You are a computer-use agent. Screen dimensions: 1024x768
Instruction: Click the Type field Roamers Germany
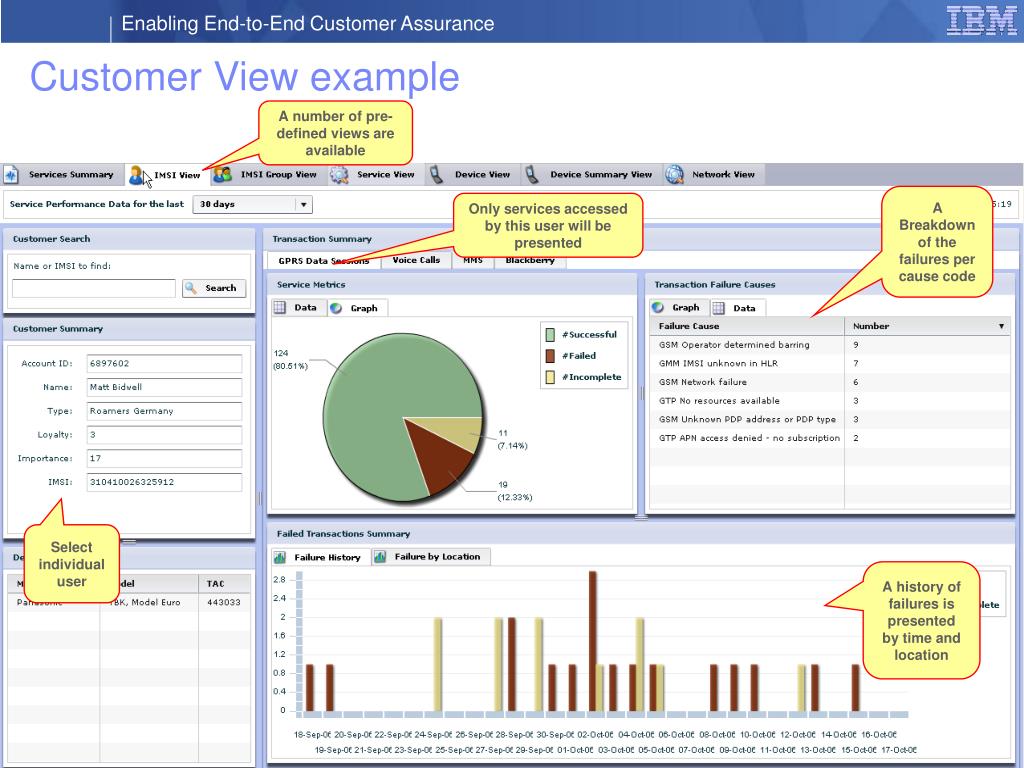[x=164, y=411]
